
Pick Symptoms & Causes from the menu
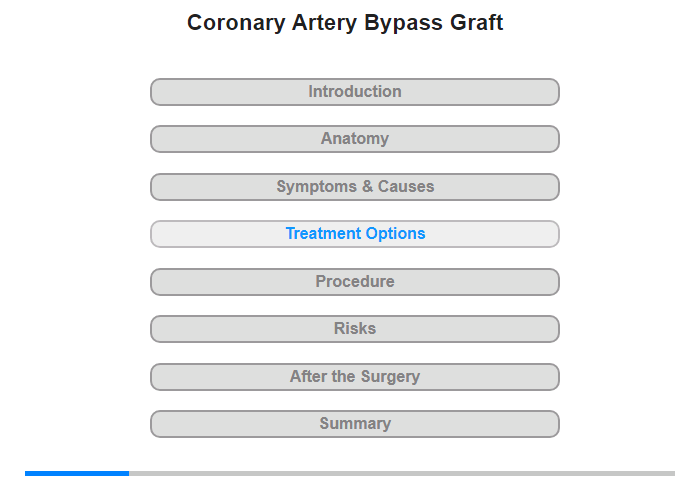pyautogui.click(x=355, y=187)
